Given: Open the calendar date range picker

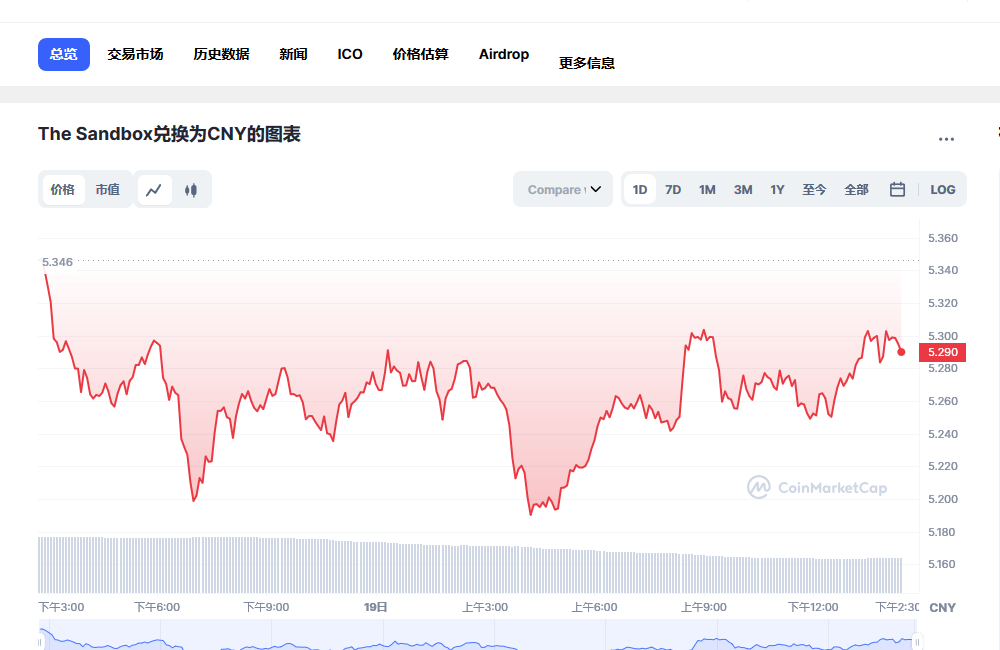Looking at the screenshot, I should 897,189.
